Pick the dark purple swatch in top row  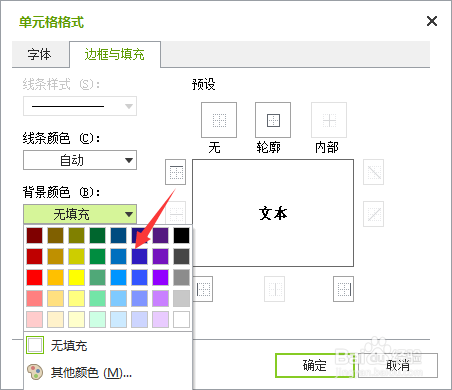(x=160, y=235)
